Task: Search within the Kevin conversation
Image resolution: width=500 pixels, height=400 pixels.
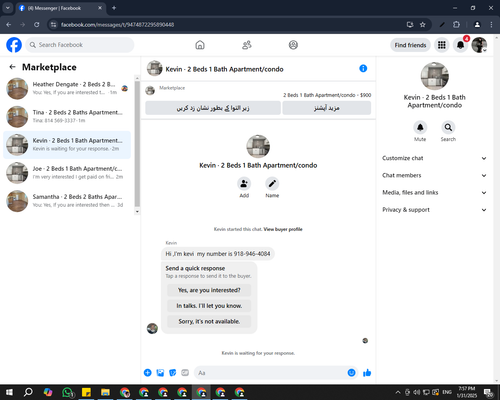Action: pyautogui.click(x=448, y=127)
